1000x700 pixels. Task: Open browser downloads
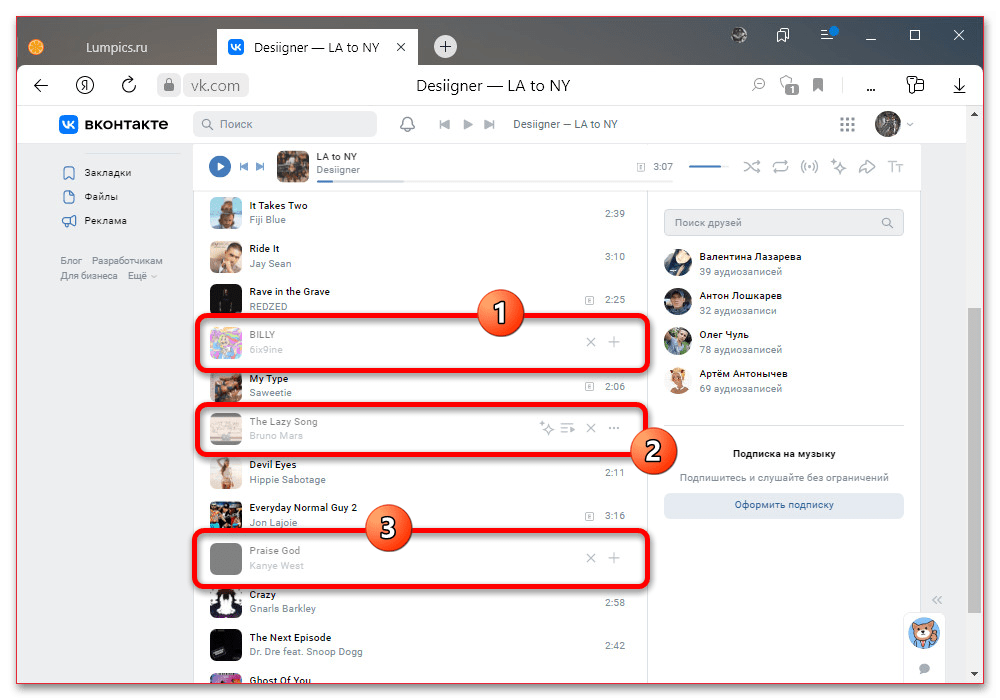coord(959,85)
